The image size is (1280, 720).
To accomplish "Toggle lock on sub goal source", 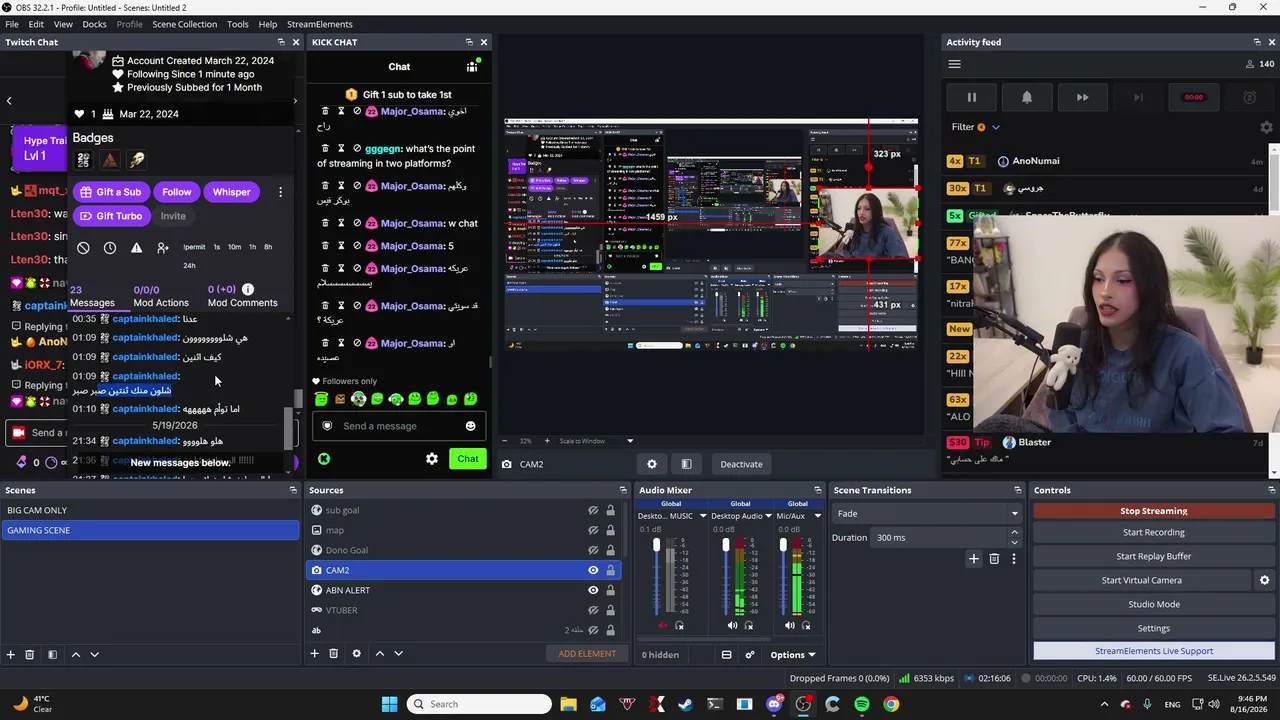I will click(x=610, y=510).
